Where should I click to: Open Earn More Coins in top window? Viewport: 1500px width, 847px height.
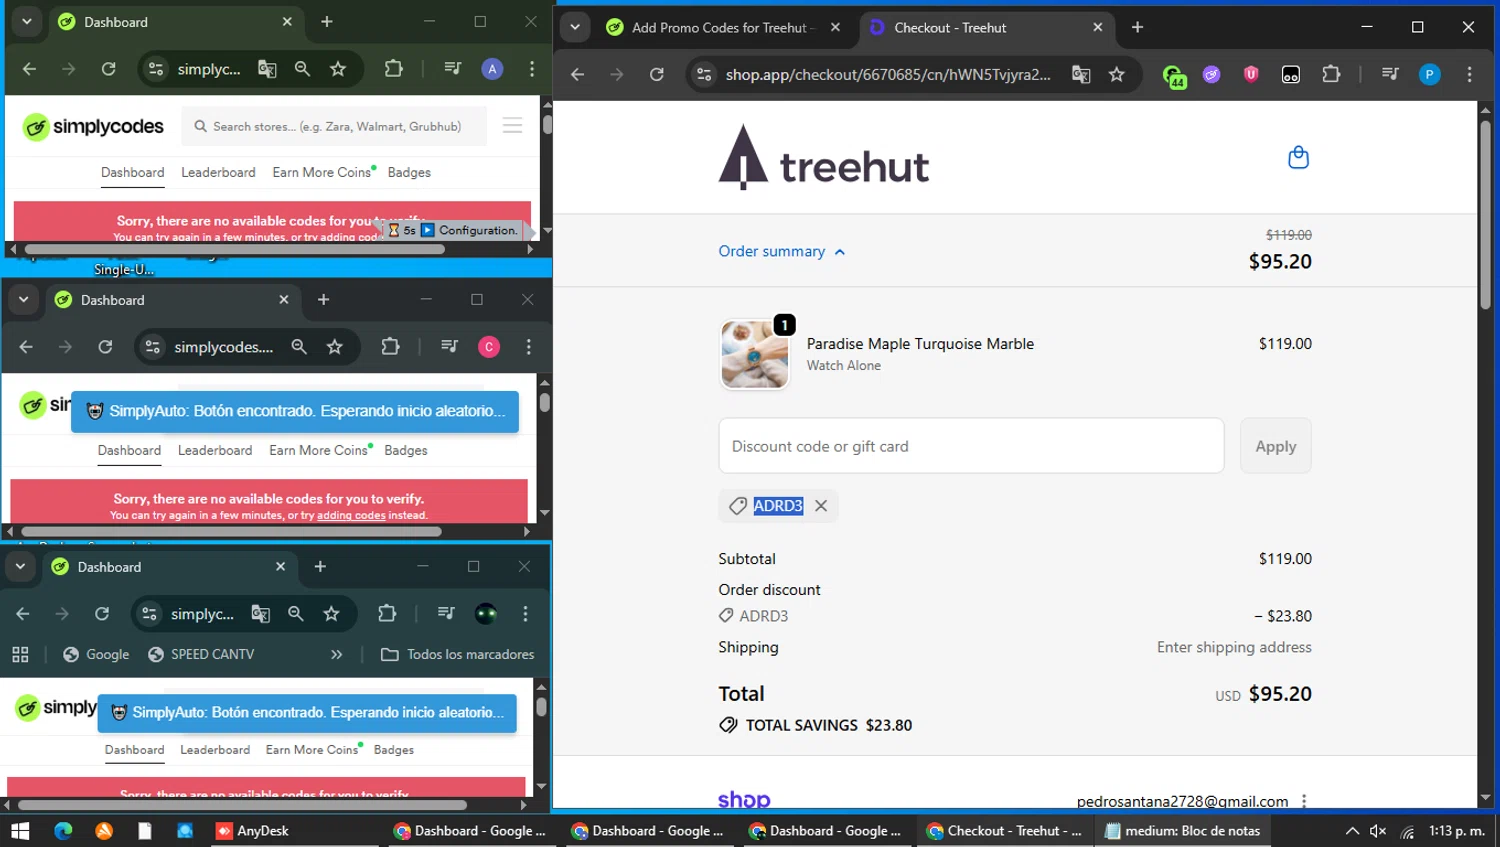(x=322, y=173)
